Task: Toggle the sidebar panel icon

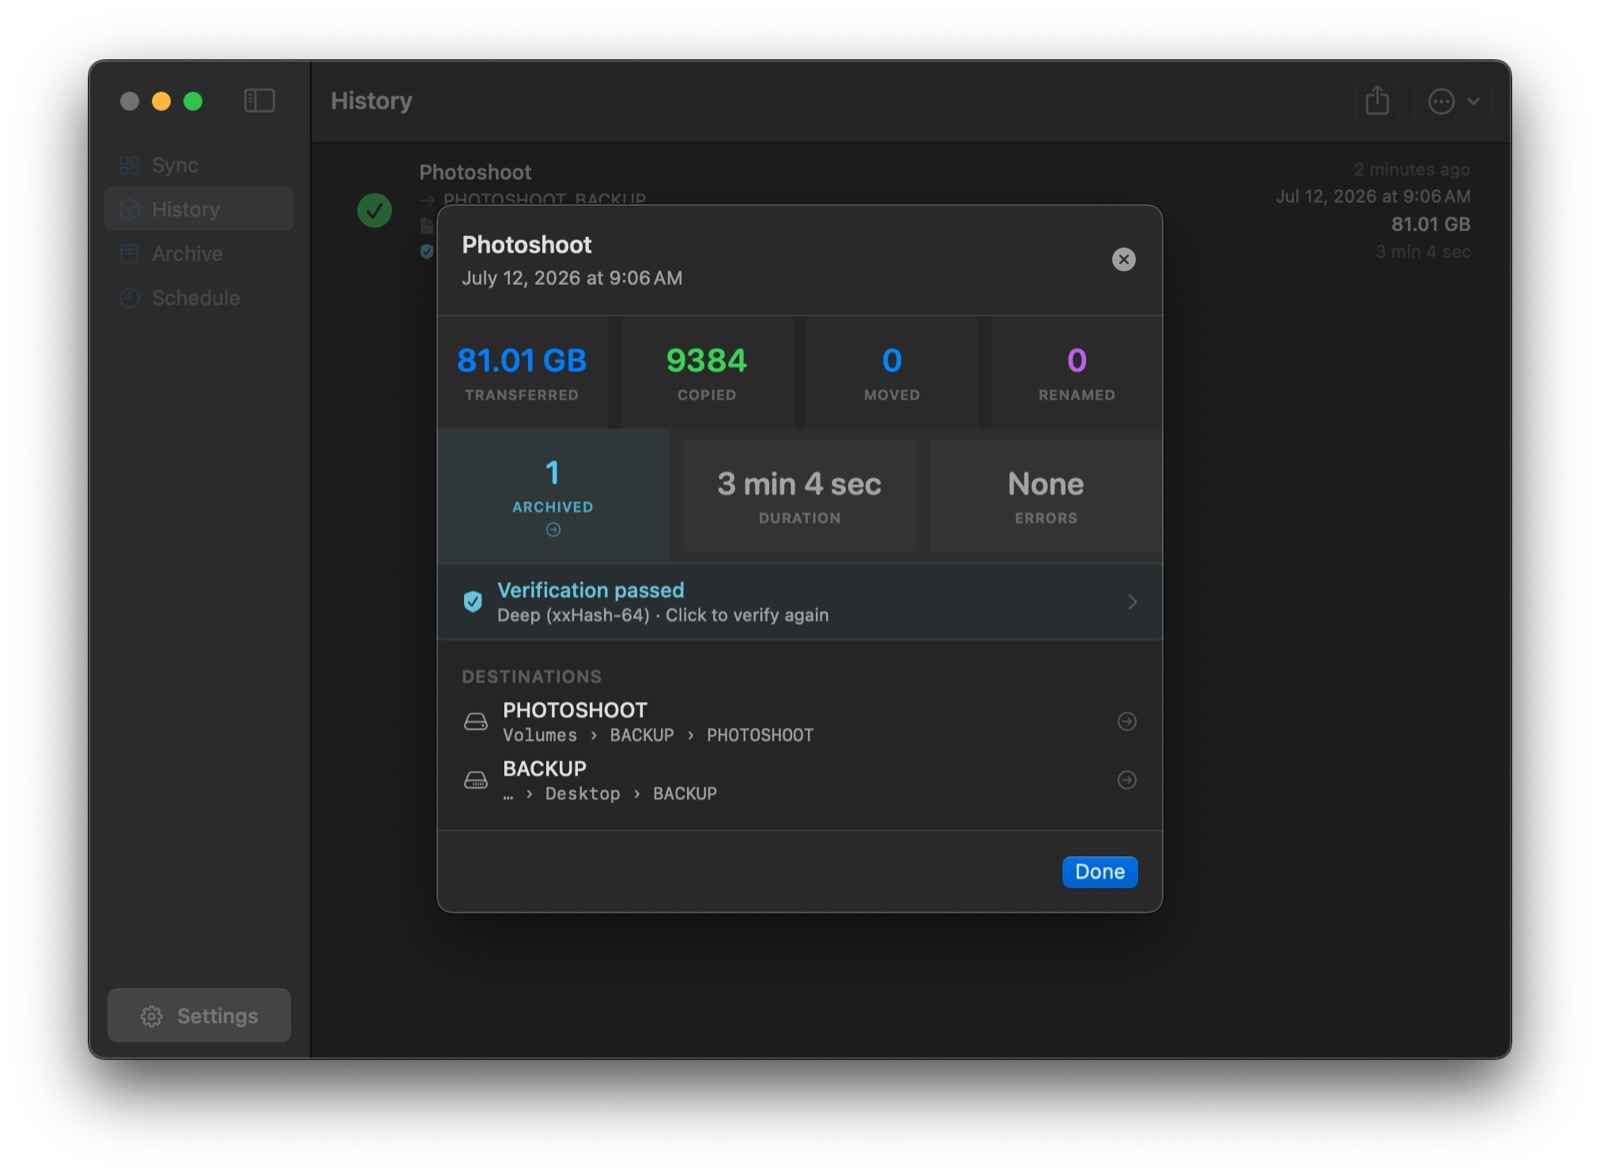Action: [259, 101]
